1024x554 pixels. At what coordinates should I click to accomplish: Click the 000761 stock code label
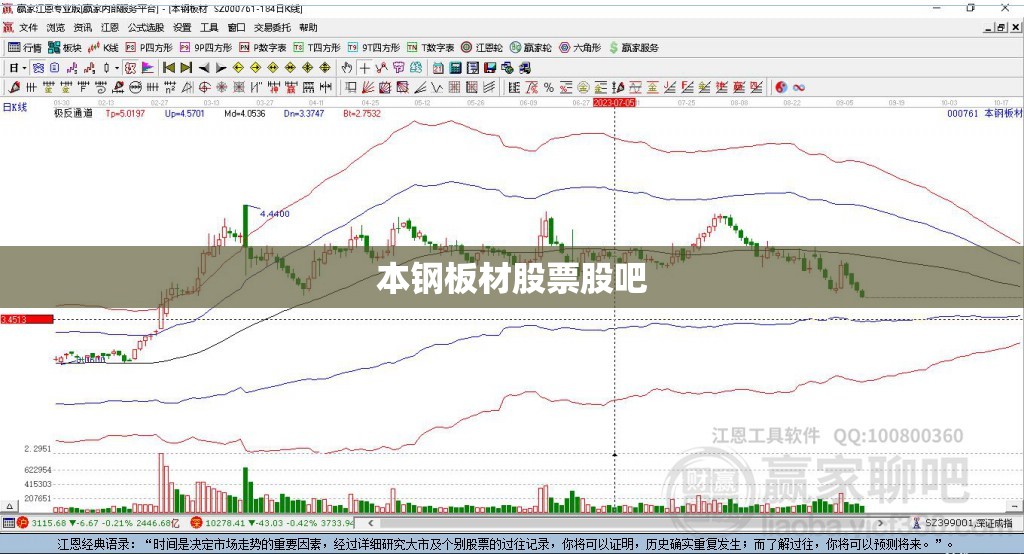tap(963, 114)
